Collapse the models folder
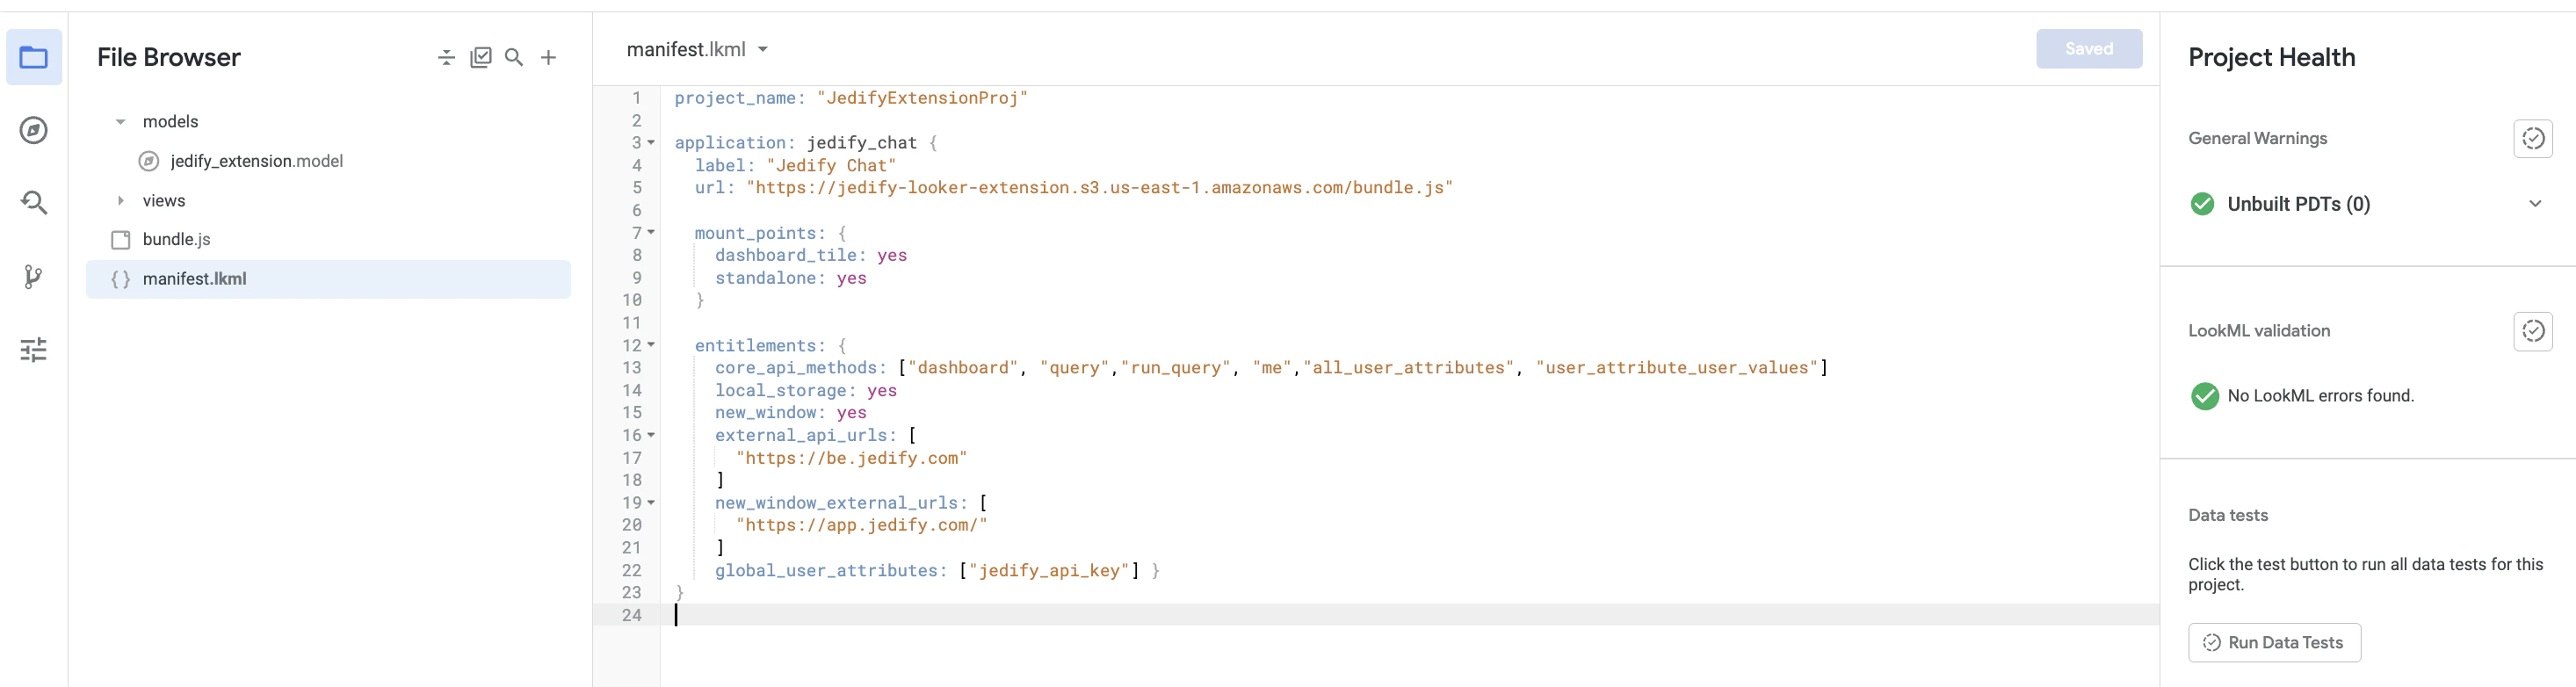The width and height of the screenshot is (2576, 687). click(121, 122)
